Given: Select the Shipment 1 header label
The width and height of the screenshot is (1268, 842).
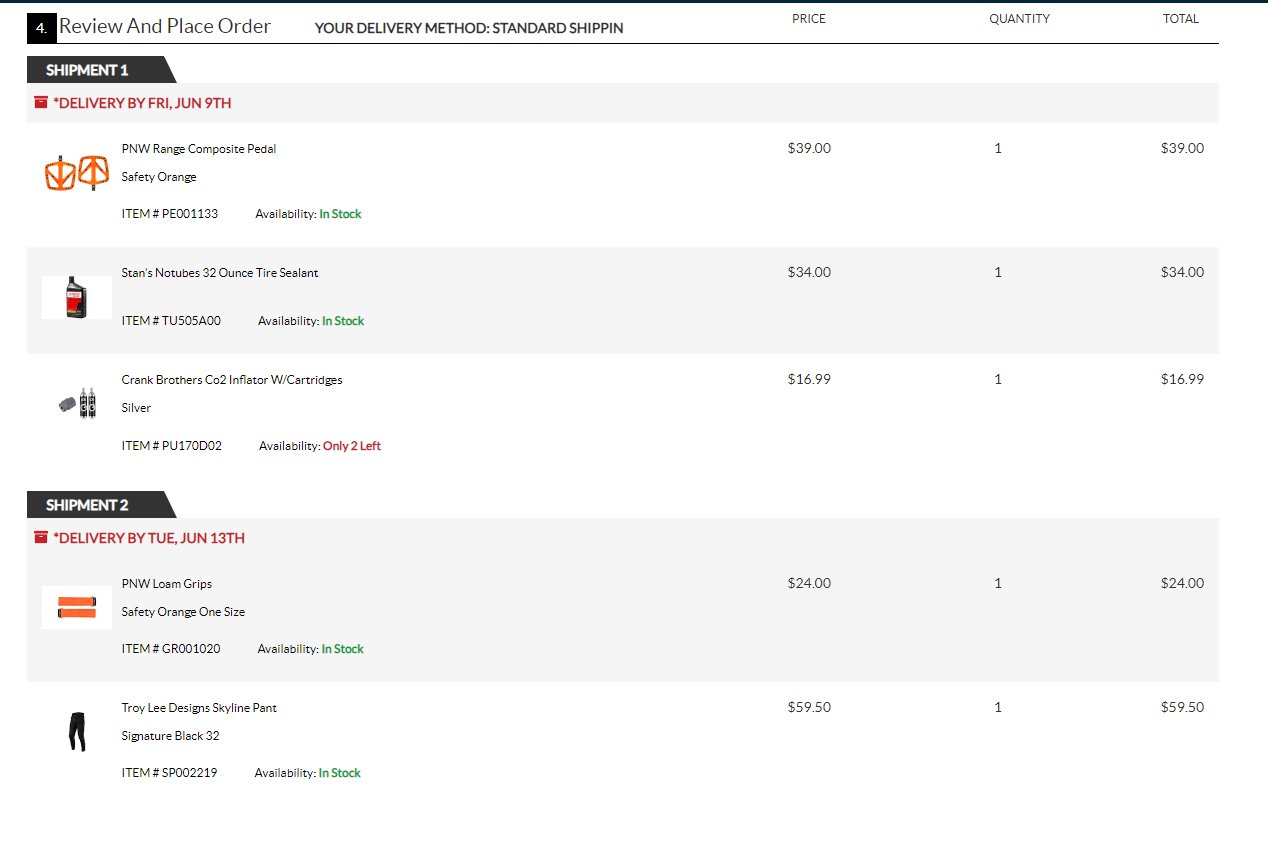Looking at the screenshot, I should point(87,70).
